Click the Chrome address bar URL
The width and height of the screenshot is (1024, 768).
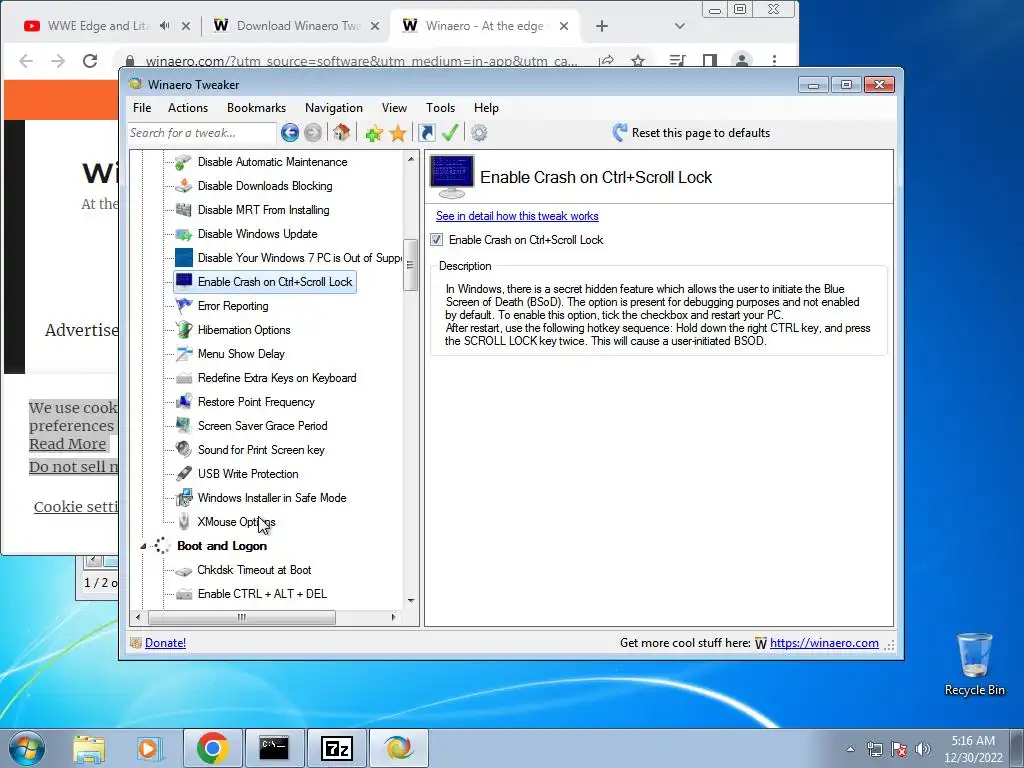[x=360, y=61]
